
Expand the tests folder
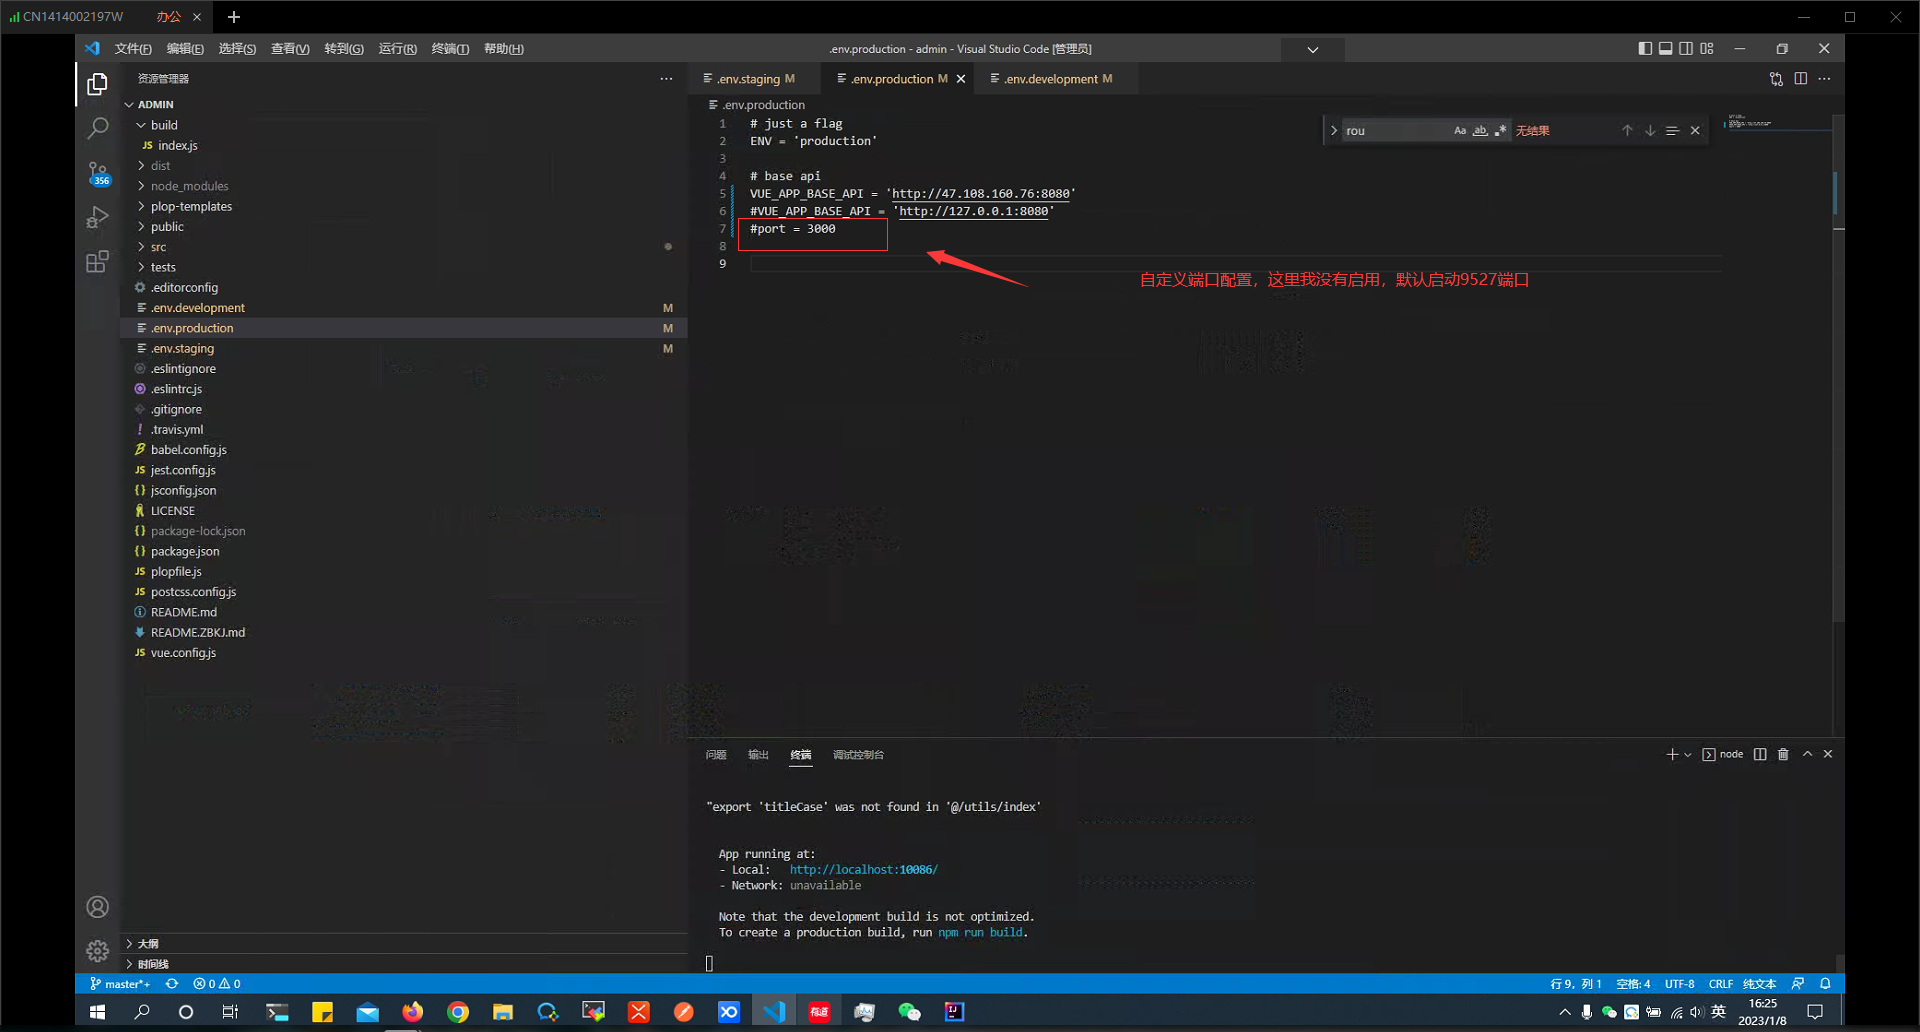[141, 267]
